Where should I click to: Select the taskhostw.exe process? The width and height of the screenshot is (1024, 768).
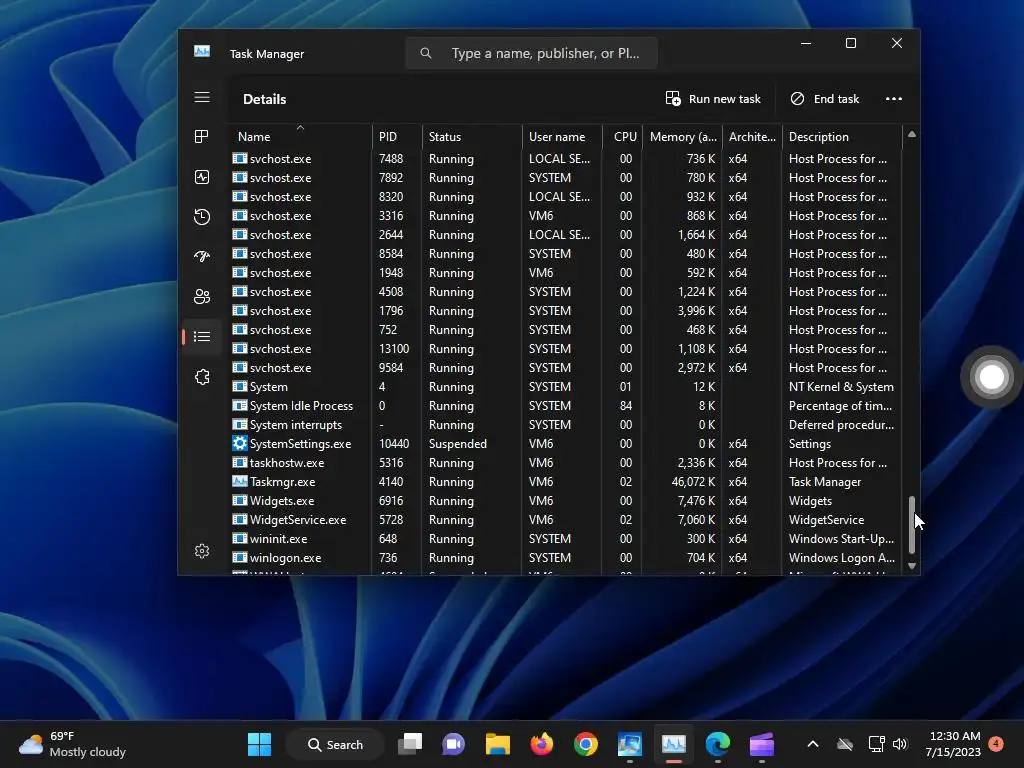click(566, 462)
